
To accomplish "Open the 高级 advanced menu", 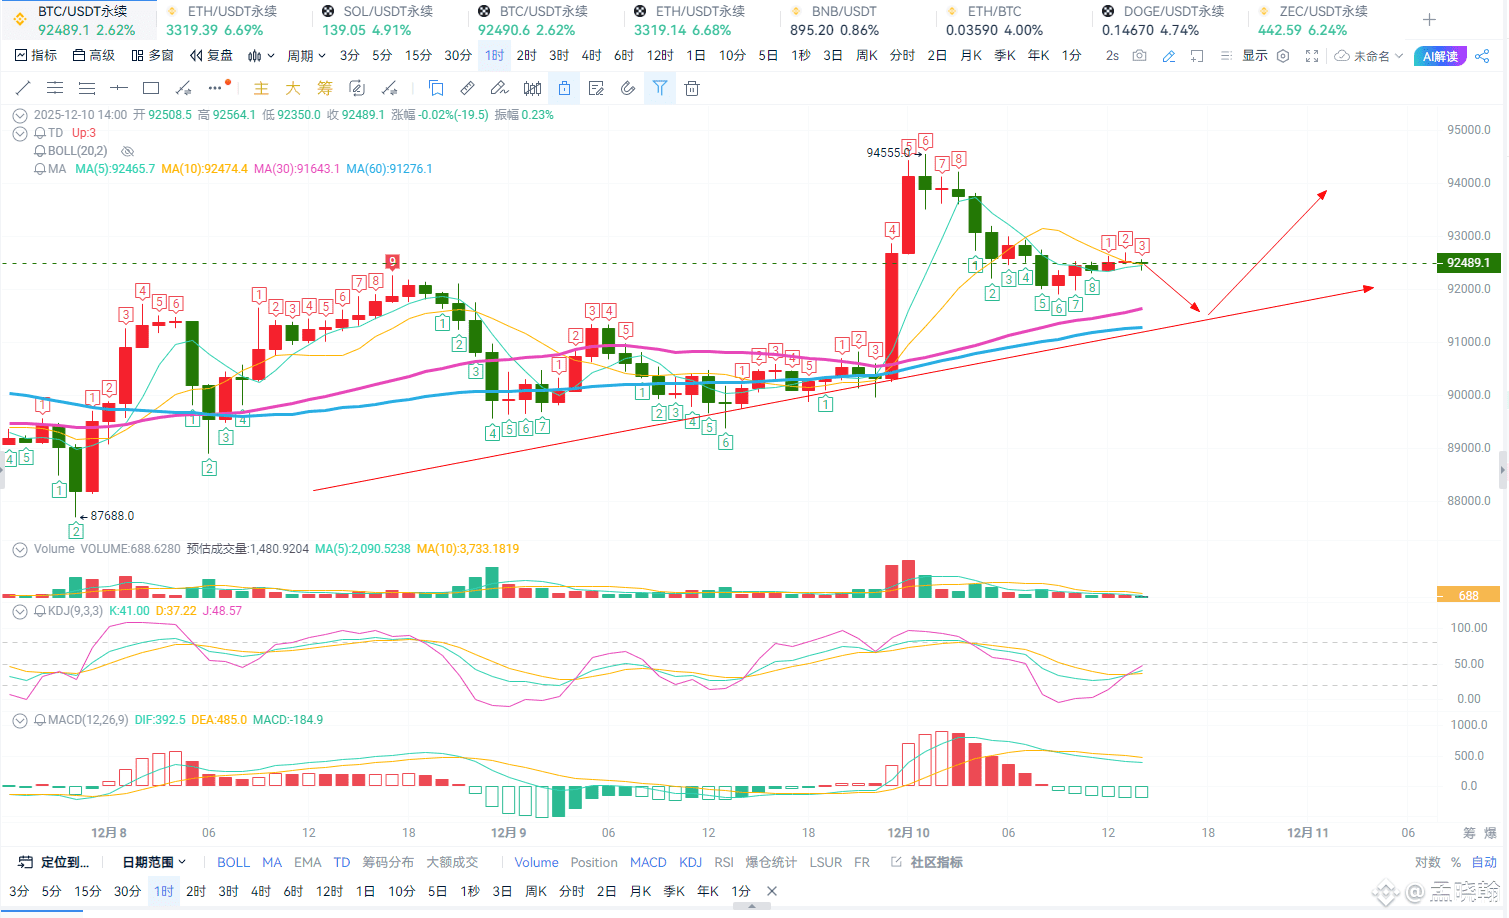I will coord(94,56).
